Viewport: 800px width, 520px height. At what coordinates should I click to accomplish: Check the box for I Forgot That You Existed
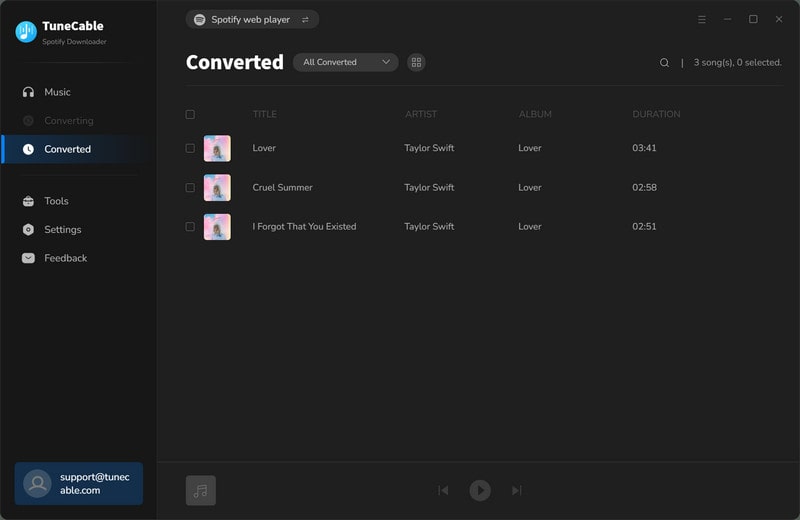pyautogui.click(x=190, y=227)
